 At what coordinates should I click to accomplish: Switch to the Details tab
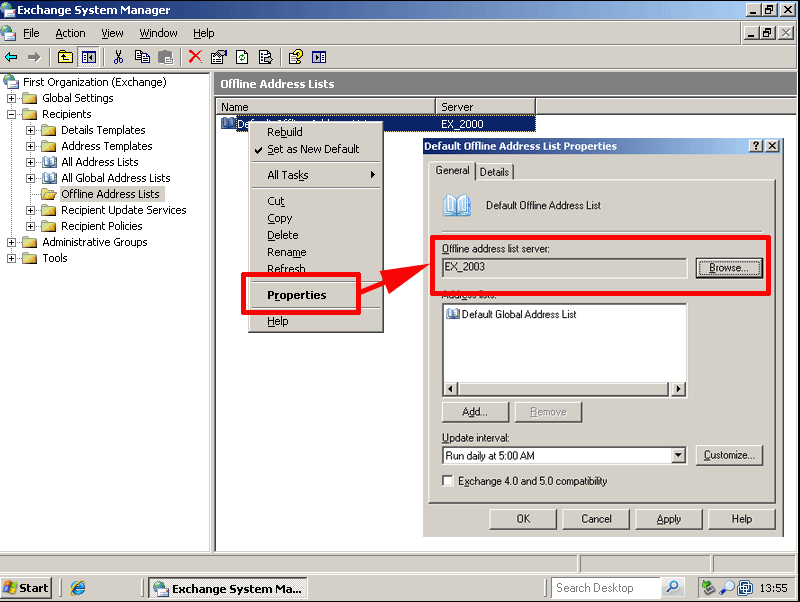point(494,172)
